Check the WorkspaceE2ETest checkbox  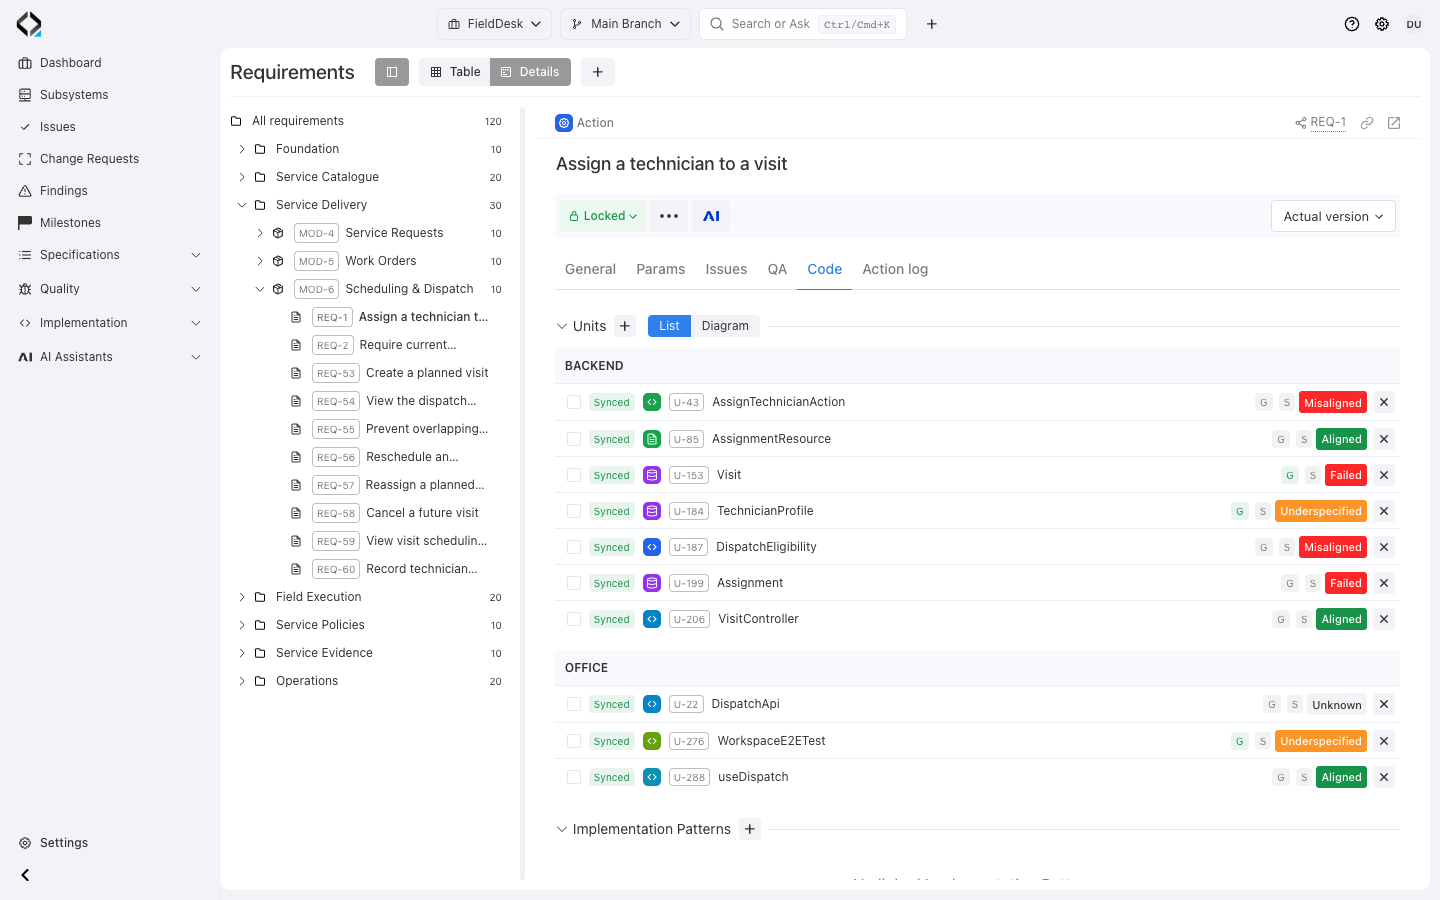pos(574,741)
